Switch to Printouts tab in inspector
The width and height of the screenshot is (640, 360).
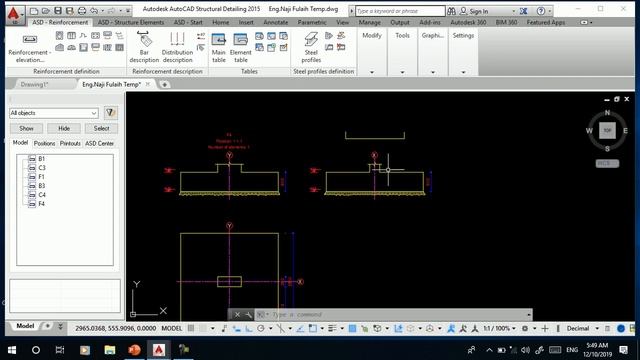pos(70,143)
